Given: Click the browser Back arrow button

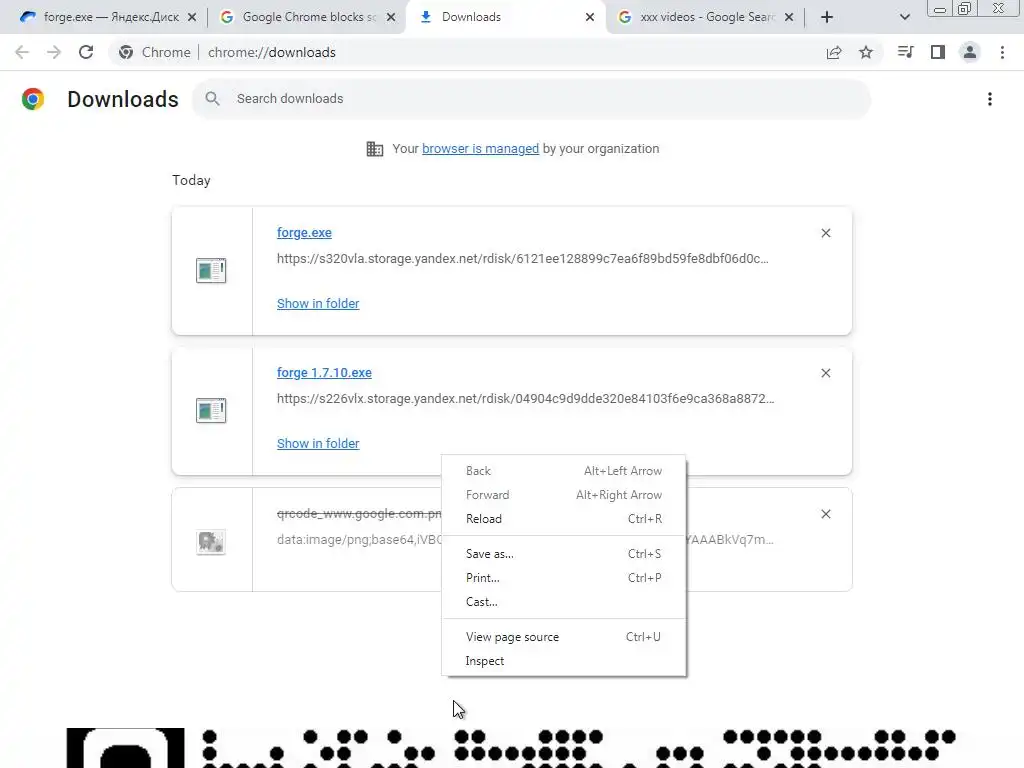Looking at the screenshot, I should 22,52.
